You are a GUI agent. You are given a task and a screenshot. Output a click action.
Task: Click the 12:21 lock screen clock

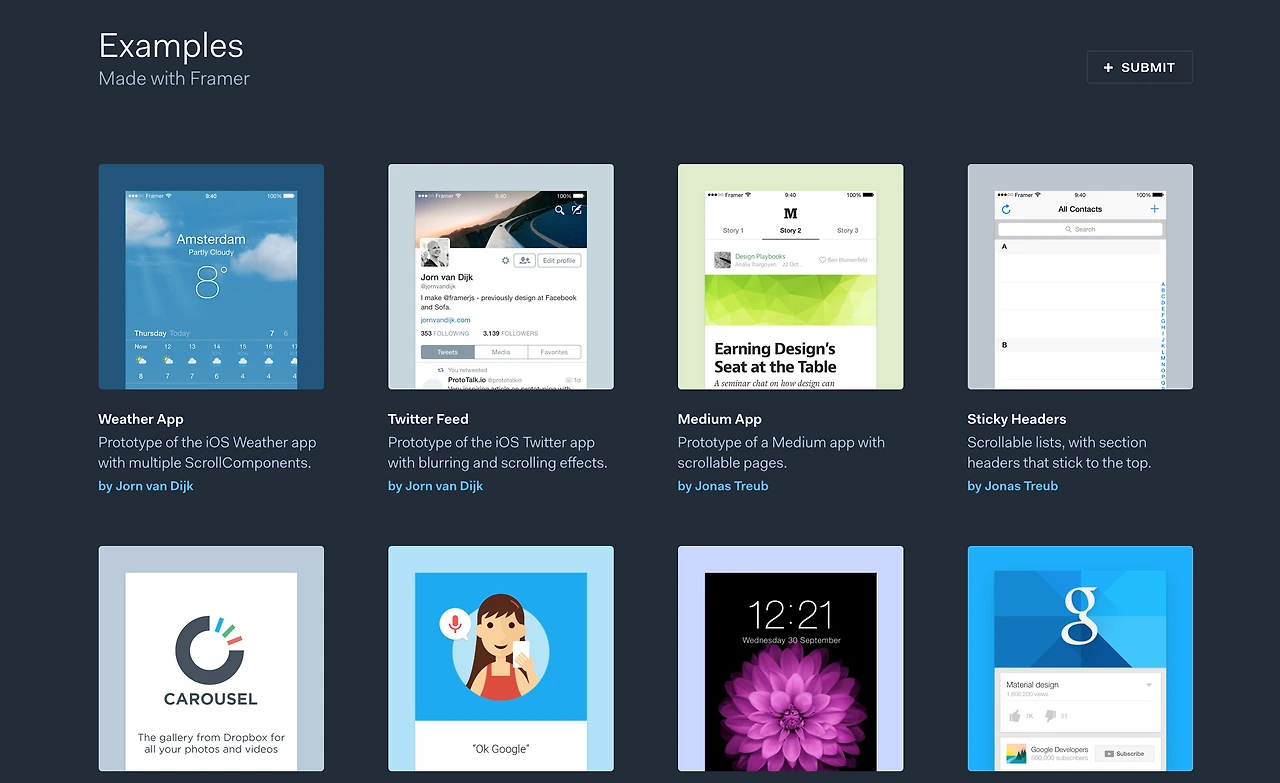tap(790, 613)
